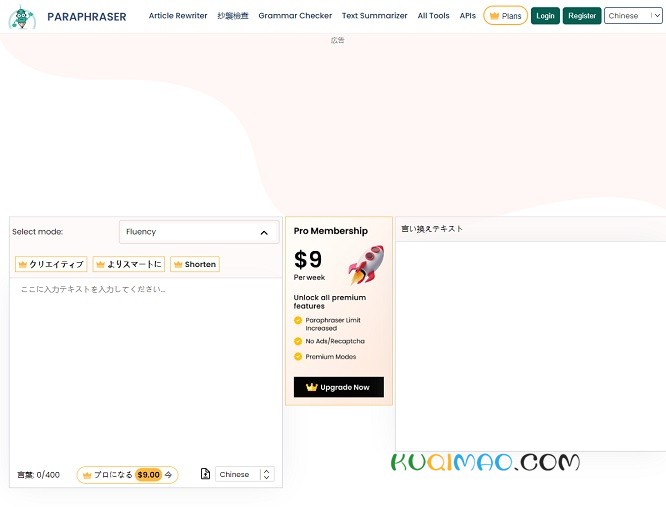The width and height of the screenshot is (666, 507).
Task: Open the header Chinese language dropdown
Action: (633, 16)
